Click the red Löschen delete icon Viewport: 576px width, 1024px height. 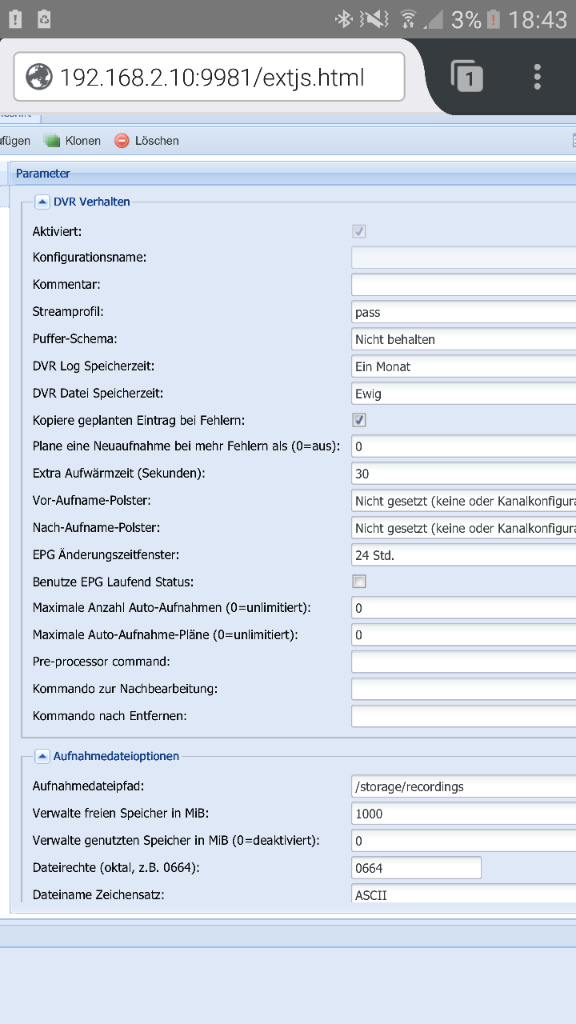pos(121,140)
